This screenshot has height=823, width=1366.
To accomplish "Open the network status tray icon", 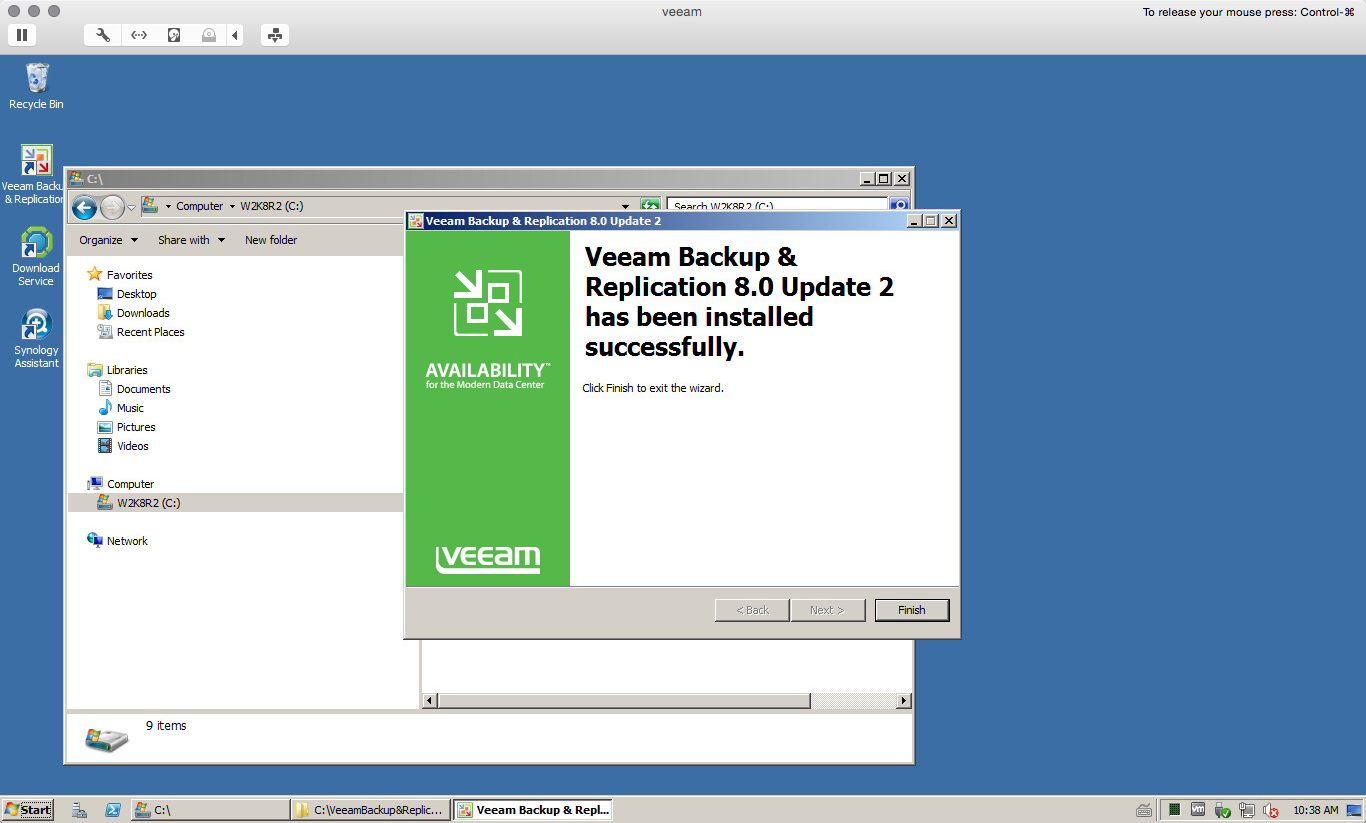I will pos(1247,810).
